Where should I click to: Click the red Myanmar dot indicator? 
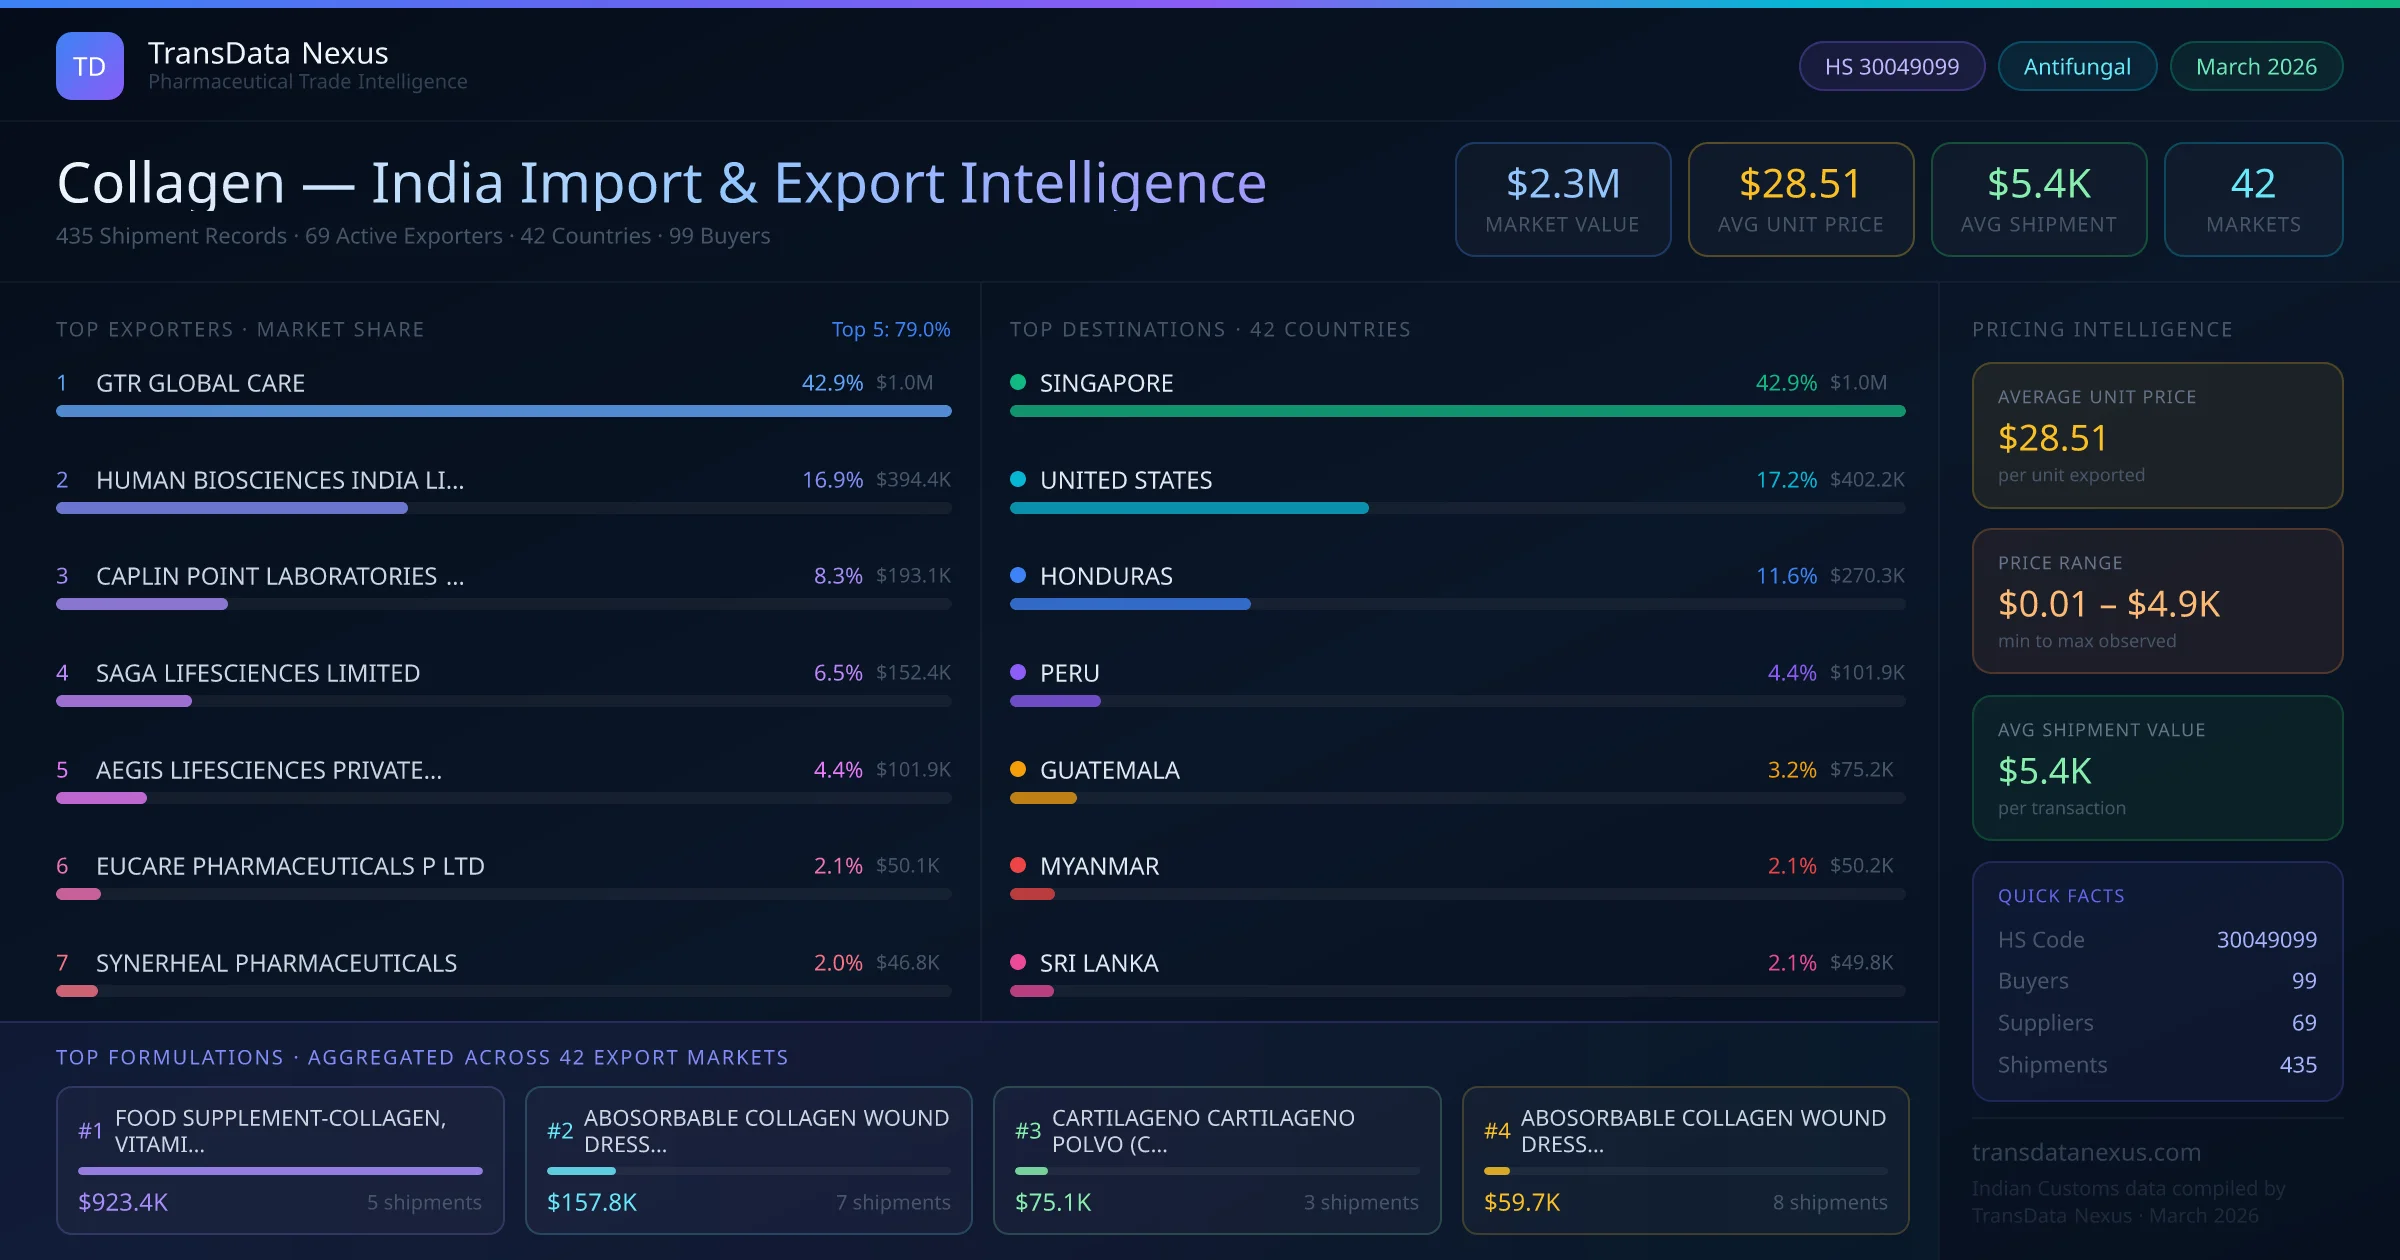coord(1018,866)
